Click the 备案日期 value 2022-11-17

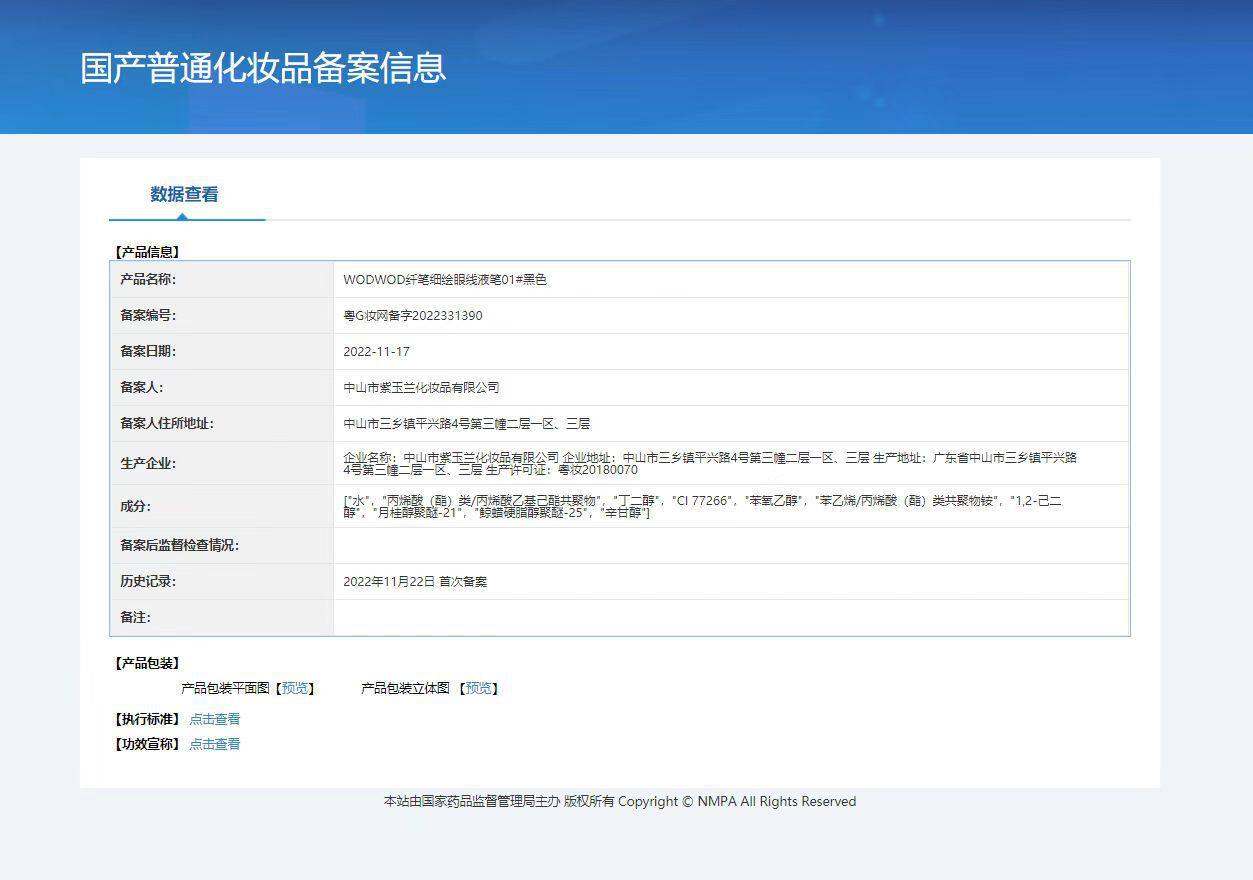pos(376,351)
